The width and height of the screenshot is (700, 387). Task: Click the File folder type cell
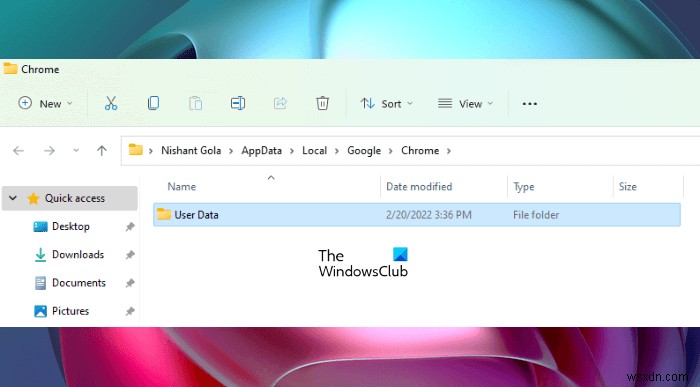pyautogui.click(x=536, y=215)
